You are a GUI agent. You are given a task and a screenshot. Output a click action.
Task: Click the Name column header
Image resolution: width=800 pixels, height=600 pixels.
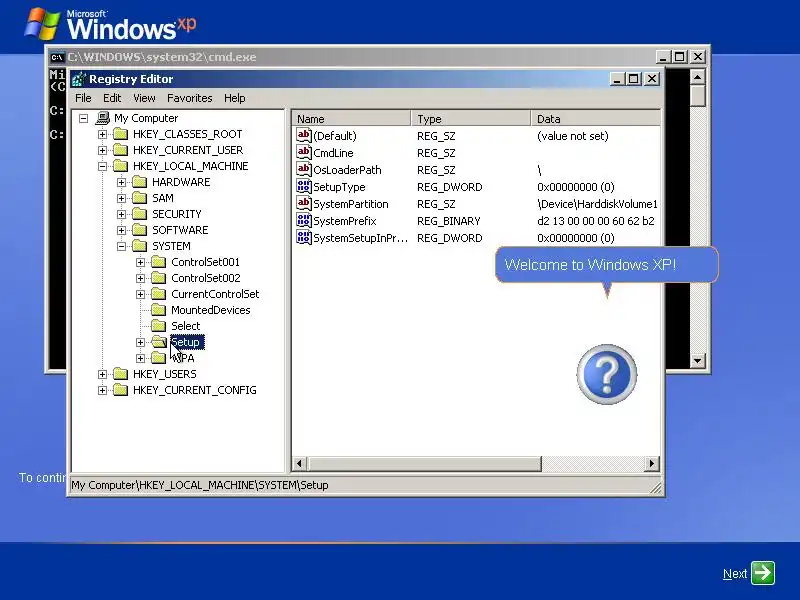click(352, 118)
